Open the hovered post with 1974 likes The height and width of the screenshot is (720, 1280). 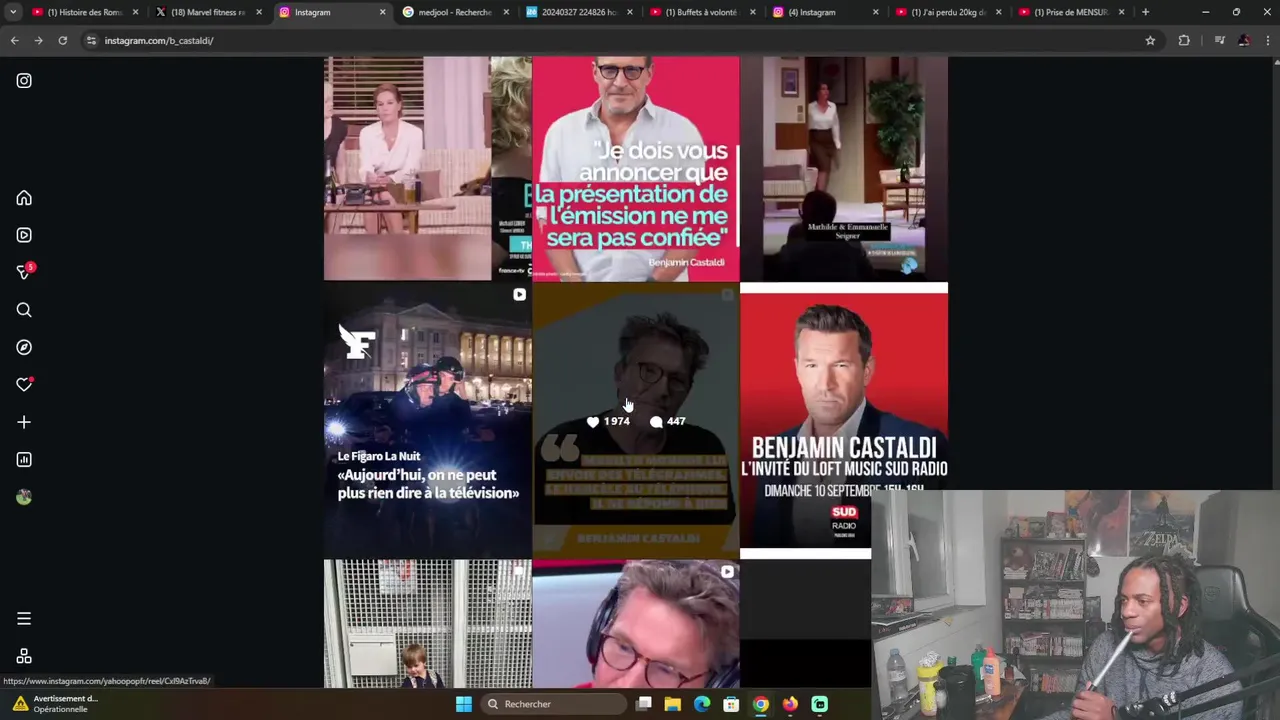636,420
